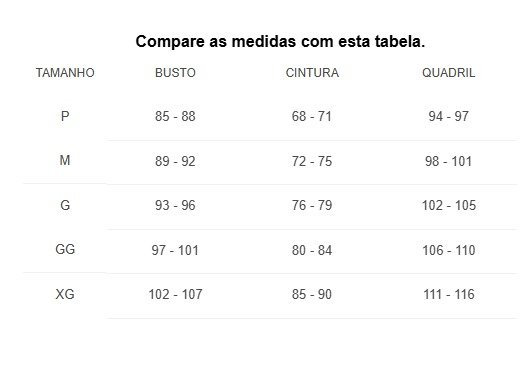Choose the XG size label
The height and width of the screenshot is (365, 523).
point(65,294)
